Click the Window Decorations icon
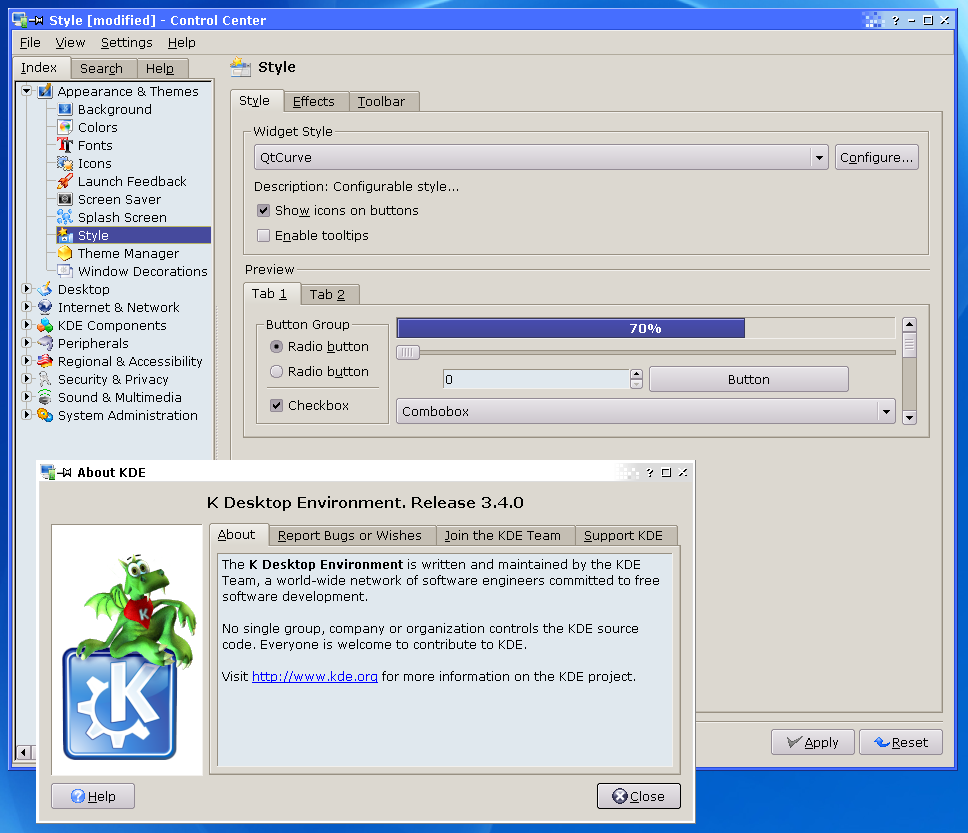Screen dimensions: 968x833 [65, 271]
